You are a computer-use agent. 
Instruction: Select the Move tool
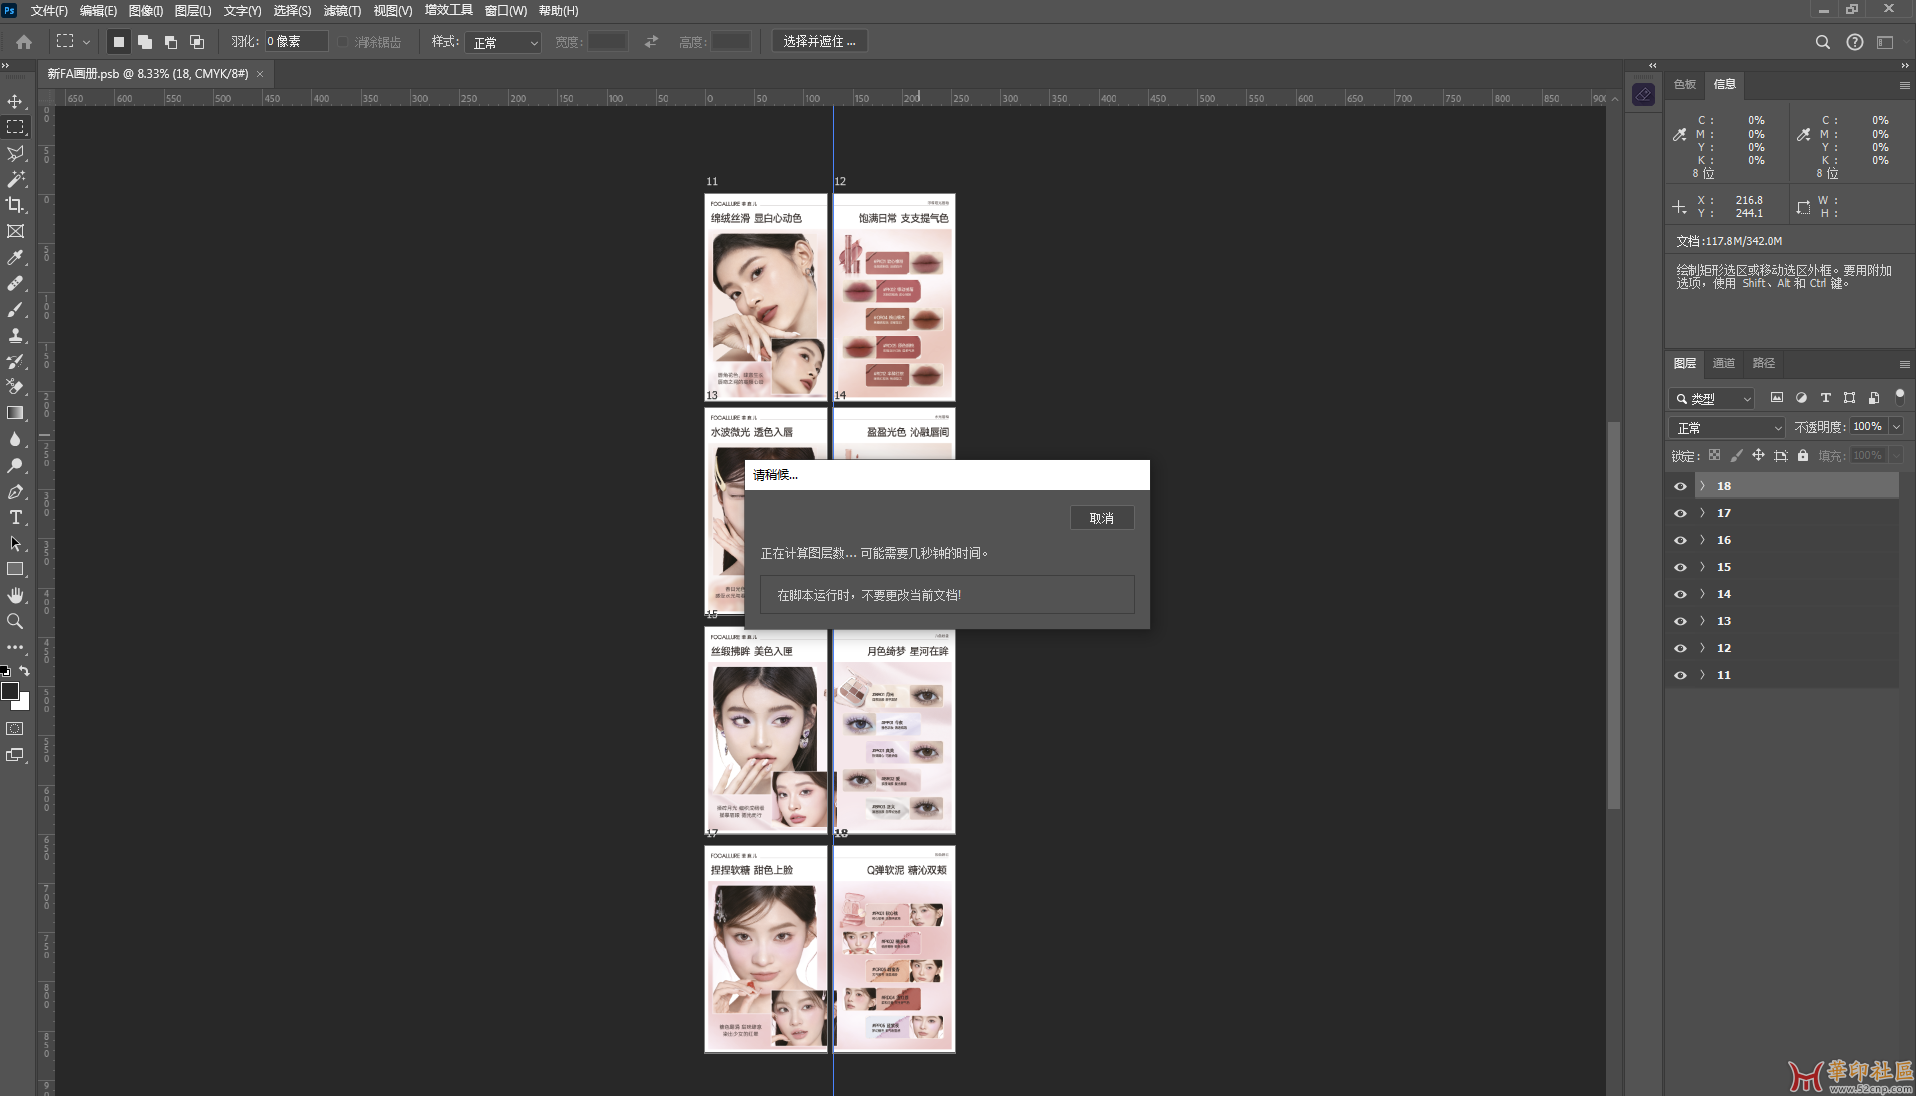(15, 101)
